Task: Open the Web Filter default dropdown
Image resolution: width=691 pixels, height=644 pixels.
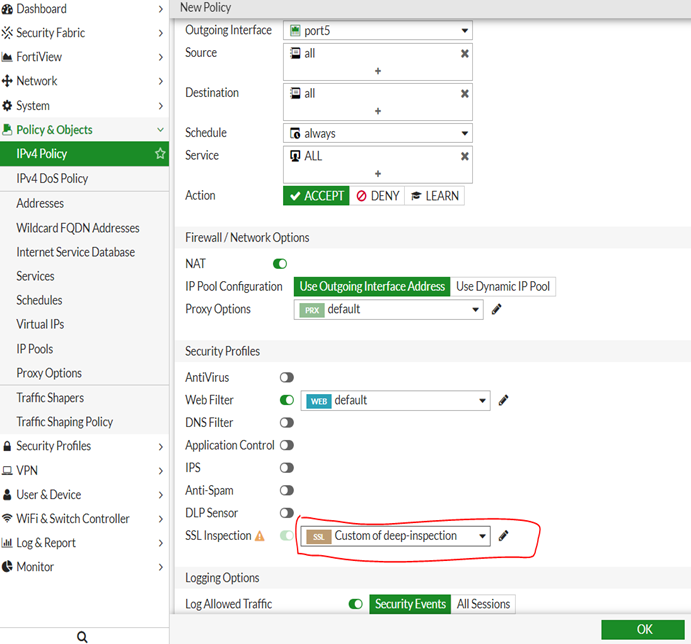Action: [395, 400]
